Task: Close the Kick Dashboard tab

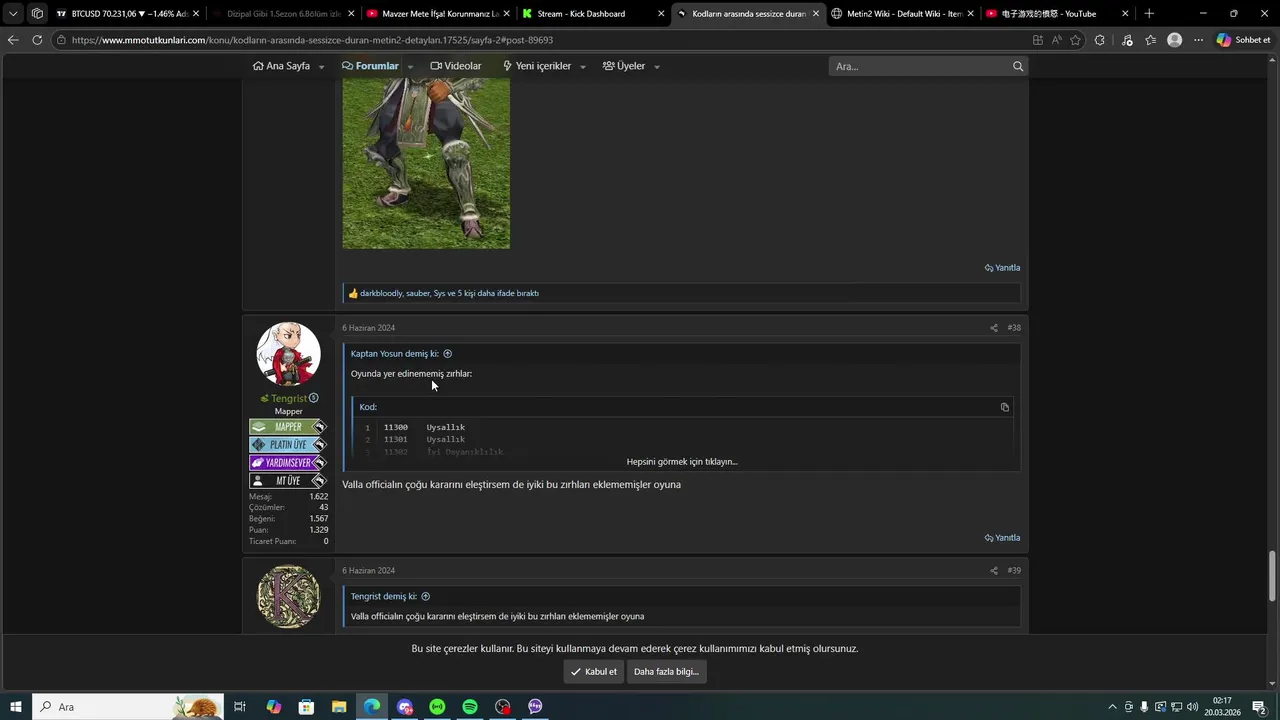Action: [661, 14]
